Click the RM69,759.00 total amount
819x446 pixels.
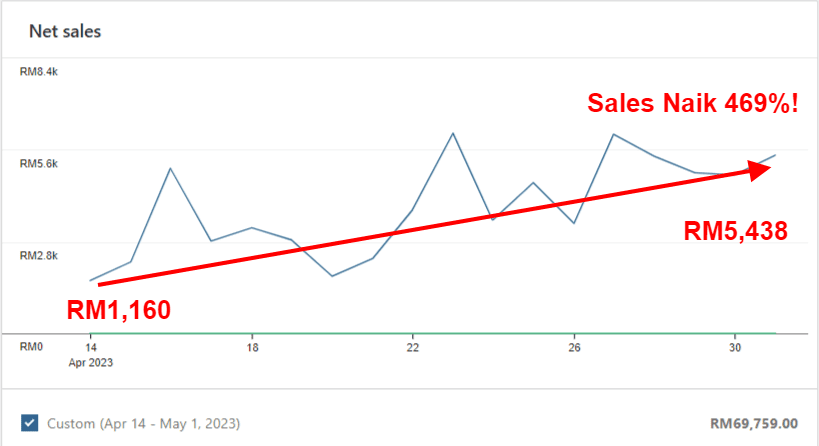[x=751, y=424]
